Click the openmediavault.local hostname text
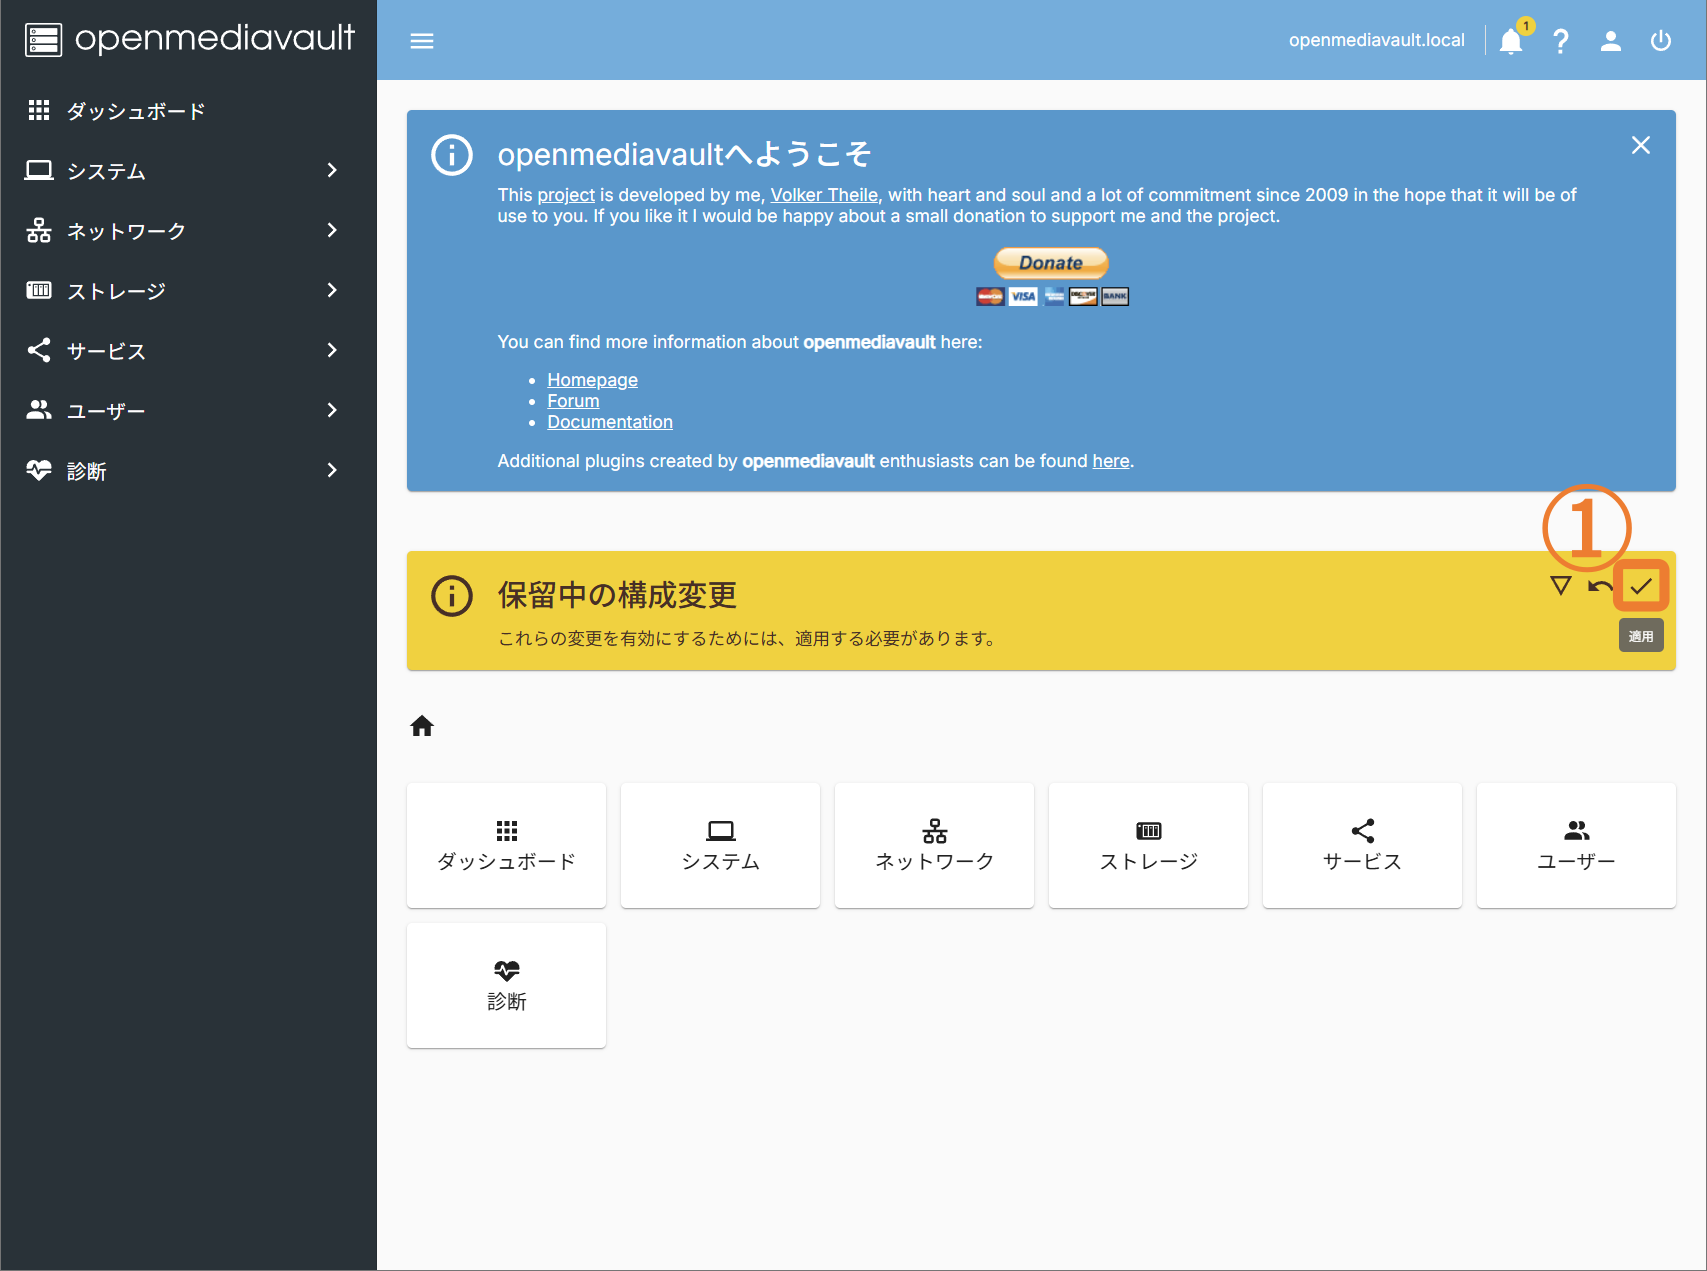The image size is (1707, 1271). tap(1376, 40)
